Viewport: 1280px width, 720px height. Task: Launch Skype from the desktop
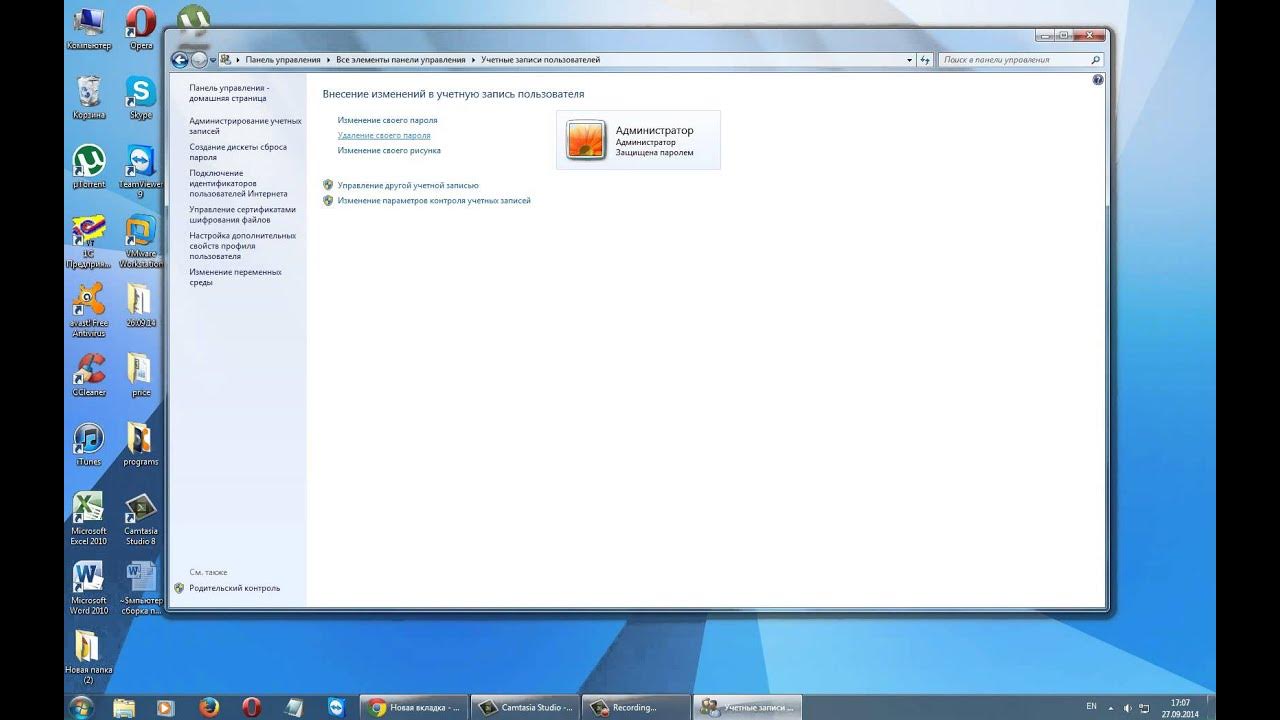pyautogui.click(x=141, y=97)
